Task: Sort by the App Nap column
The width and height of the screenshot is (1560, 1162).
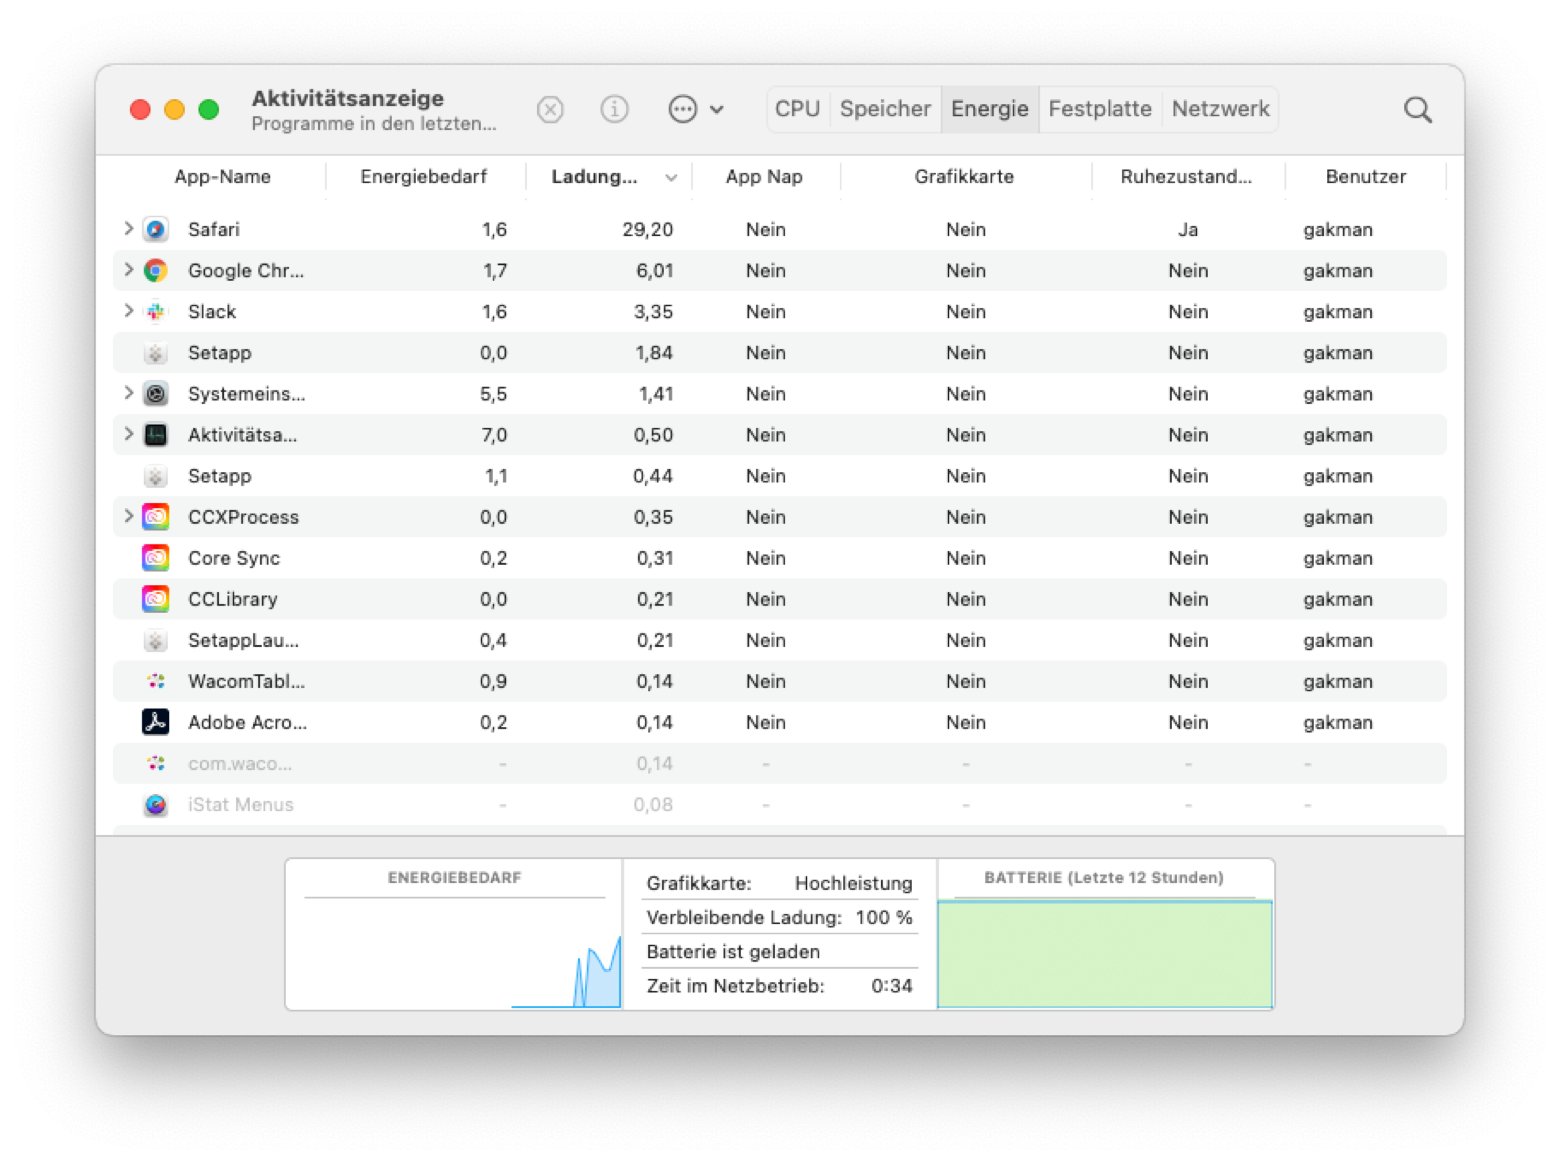Action: 764,177
